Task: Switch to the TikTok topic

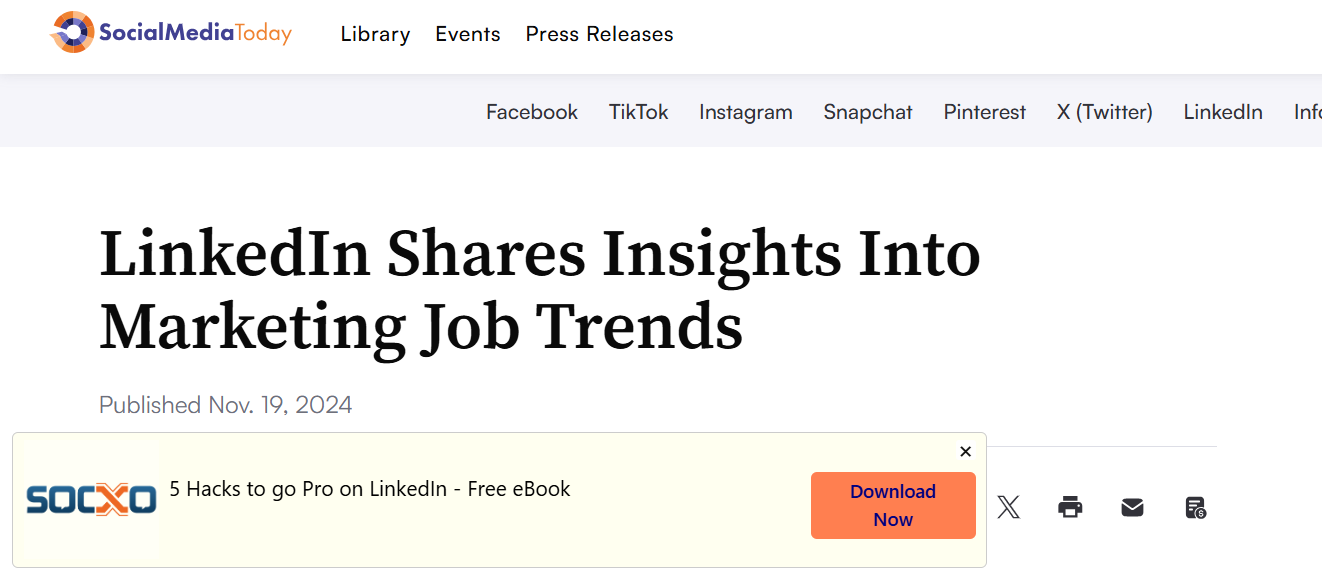Action: [x=638, y=112]
